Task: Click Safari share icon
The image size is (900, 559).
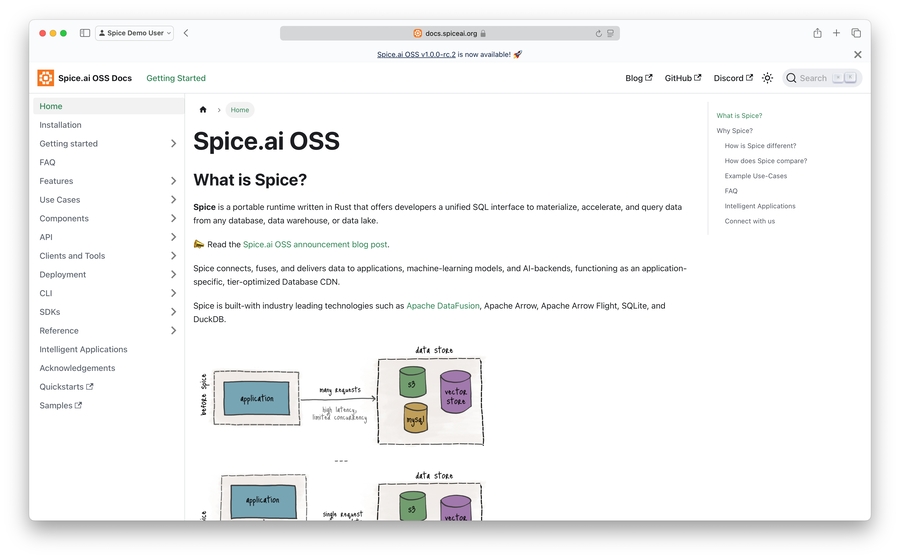Action: [x=817, y=33]
